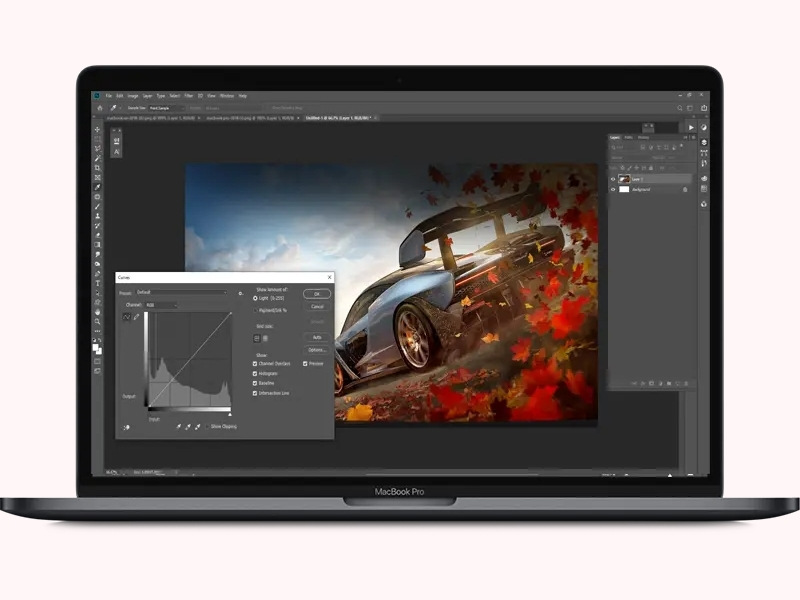Open the Channel RGB dropdown

click(x=161, y=305)
